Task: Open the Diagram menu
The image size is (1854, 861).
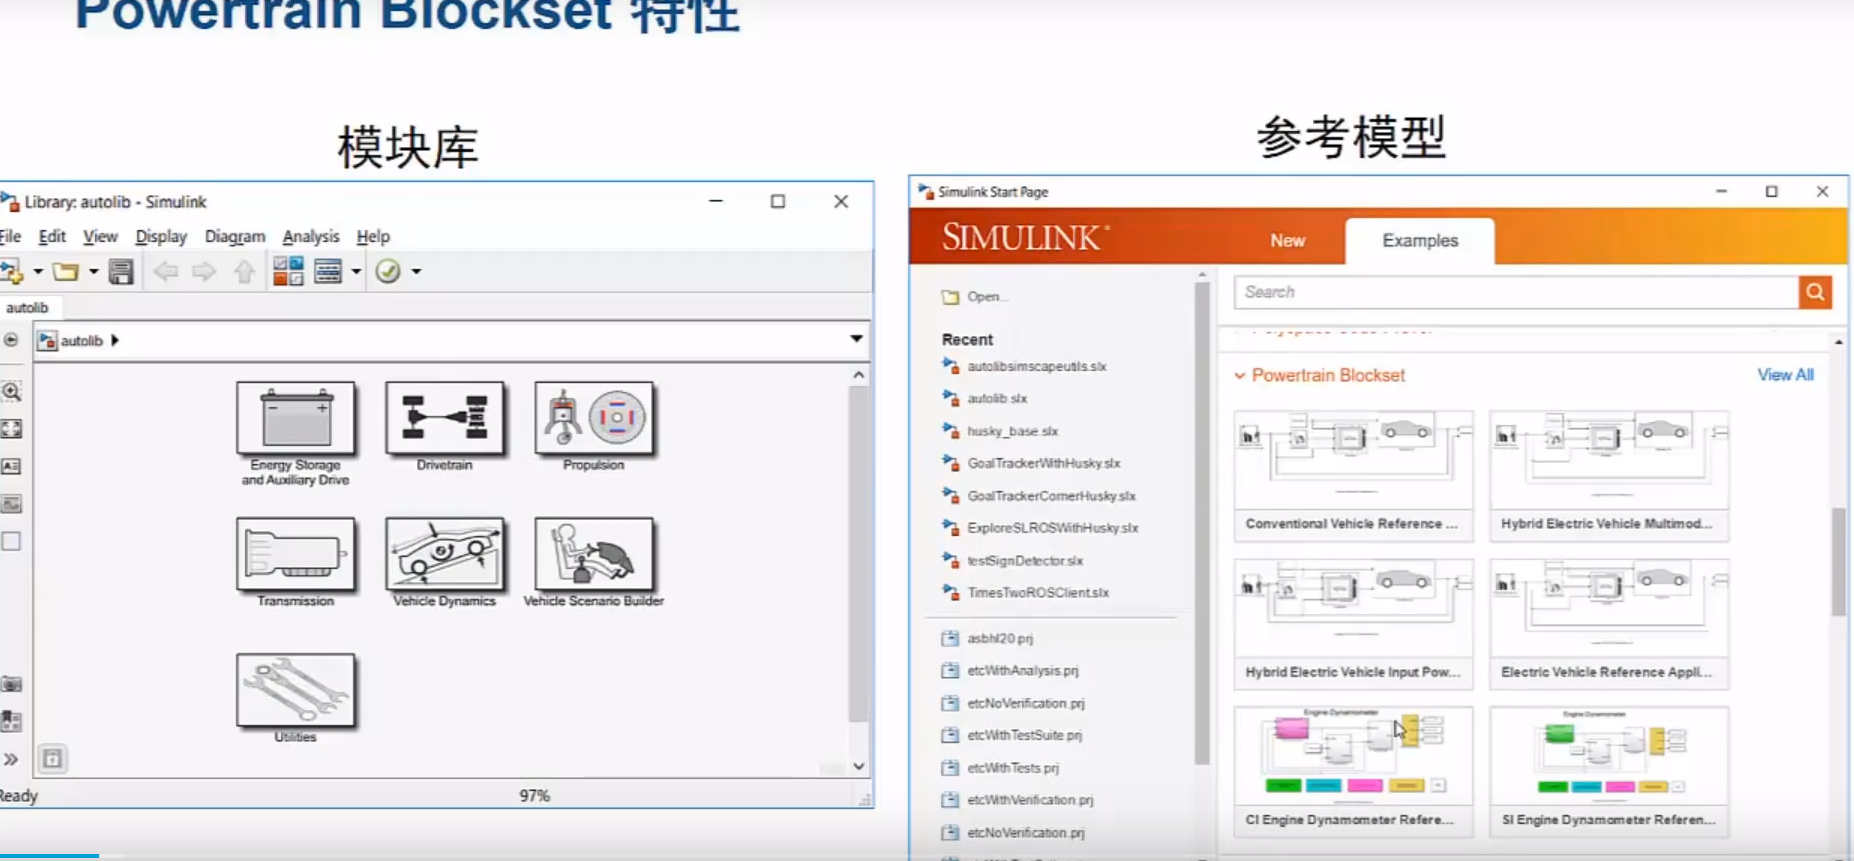Action: tap(235, 236)
